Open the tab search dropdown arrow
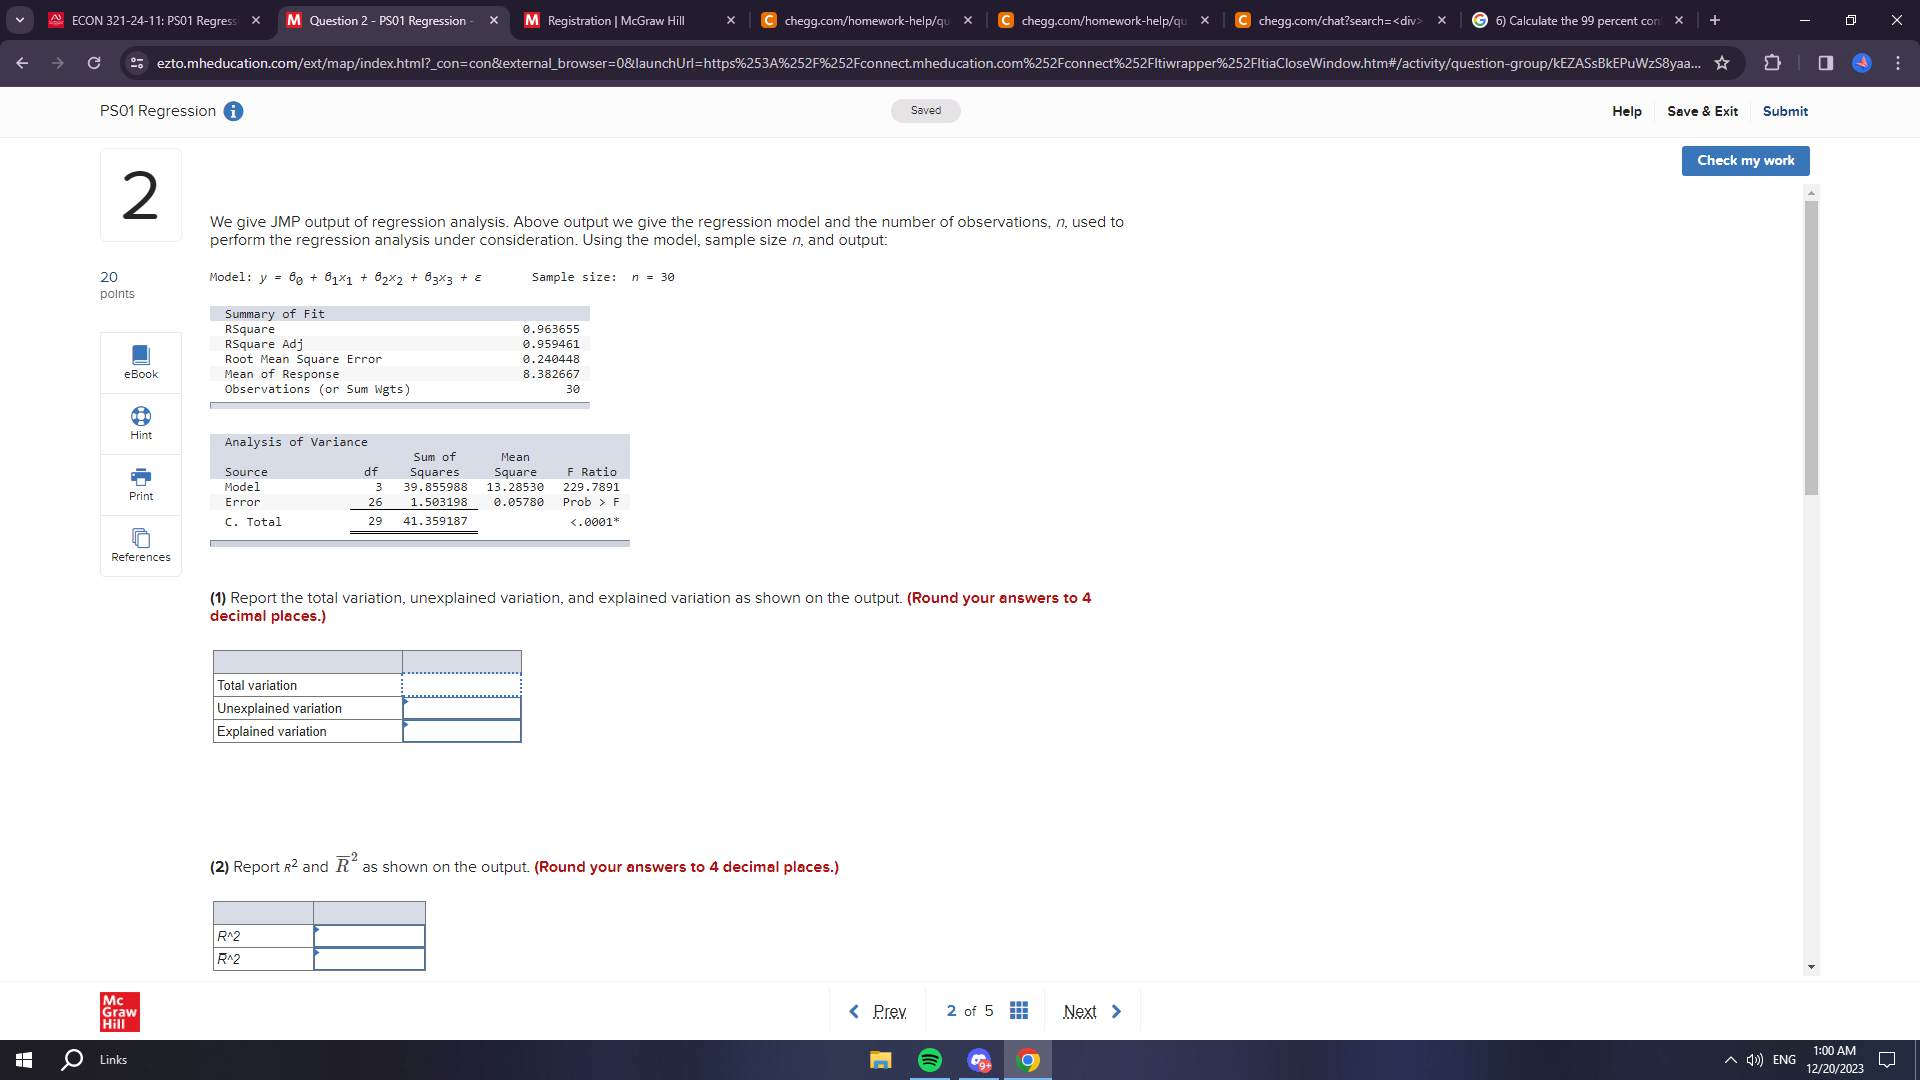Image resolution: width=1920 pixels, height=1080 pixels. pos(19,19)
